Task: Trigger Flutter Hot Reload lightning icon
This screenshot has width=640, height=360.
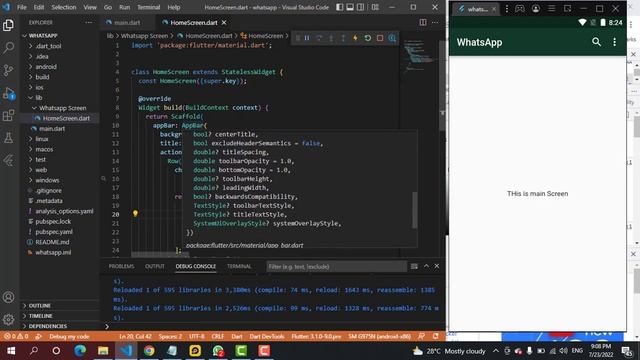Action: [x=356, y=38]
